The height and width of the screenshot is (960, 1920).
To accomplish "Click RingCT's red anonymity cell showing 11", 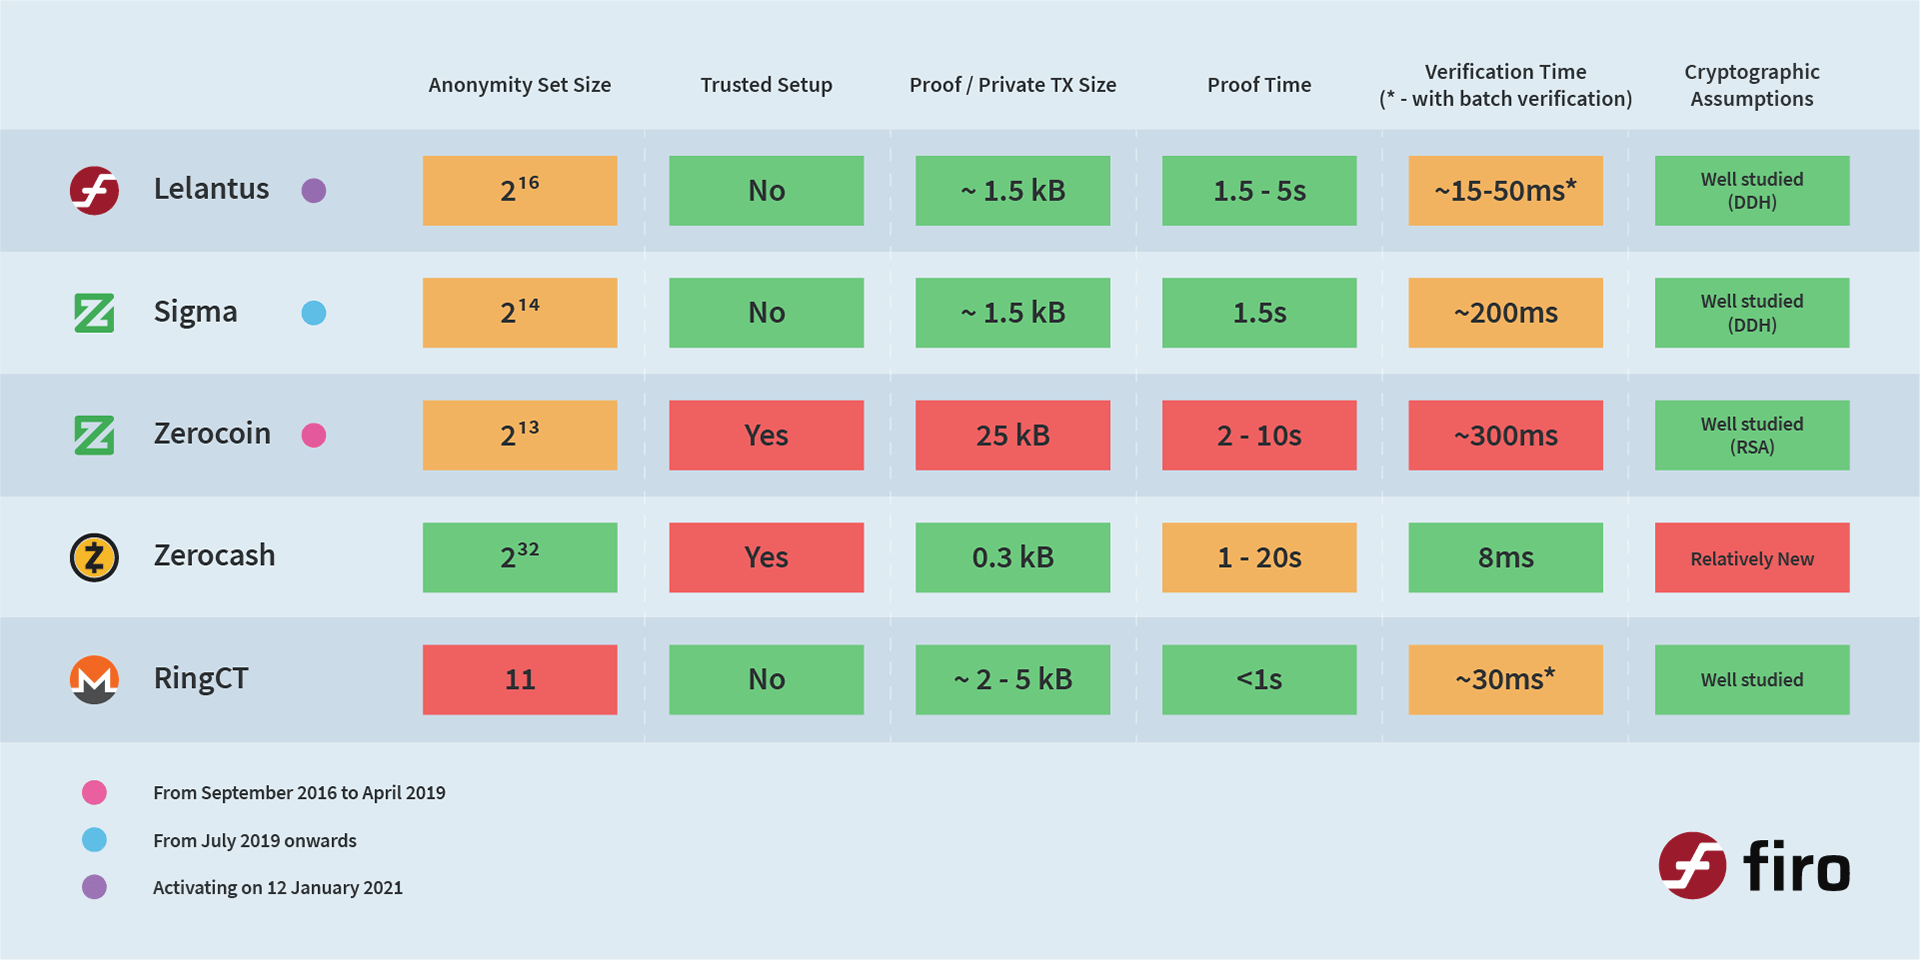I will (x=519, y=679).
